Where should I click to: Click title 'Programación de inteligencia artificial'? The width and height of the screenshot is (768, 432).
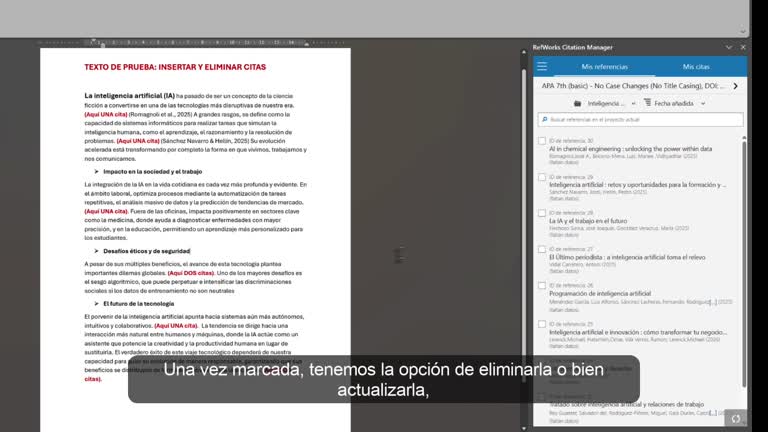point(600,293)
